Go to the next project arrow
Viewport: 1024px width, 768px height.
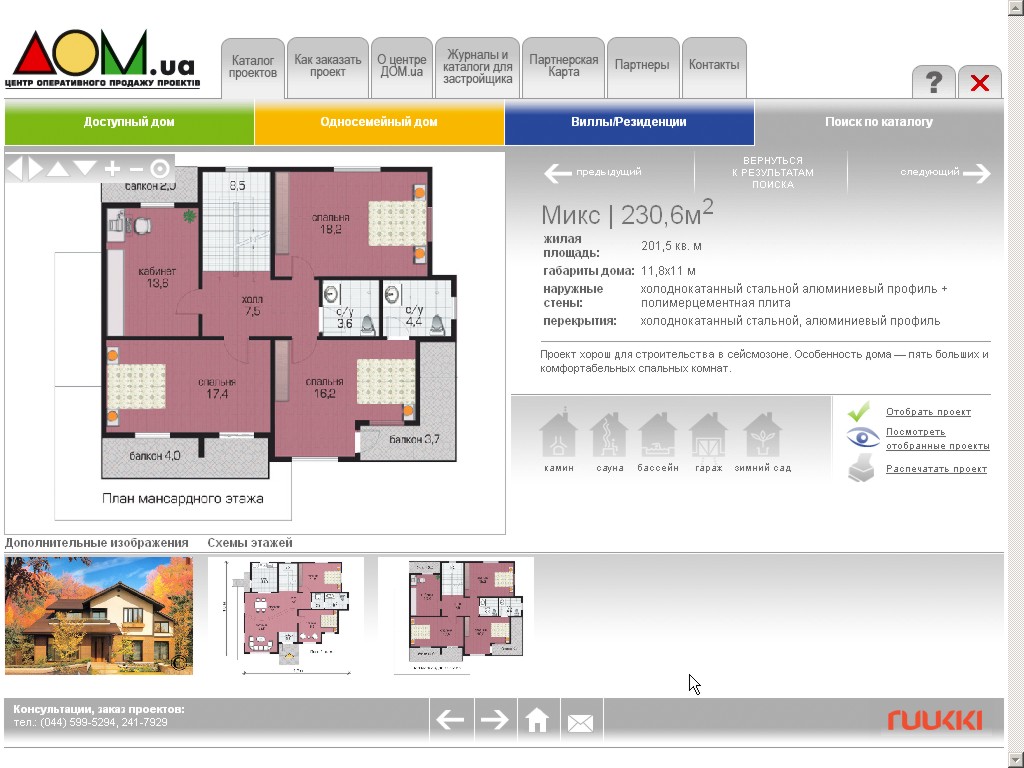coord(976,172)
